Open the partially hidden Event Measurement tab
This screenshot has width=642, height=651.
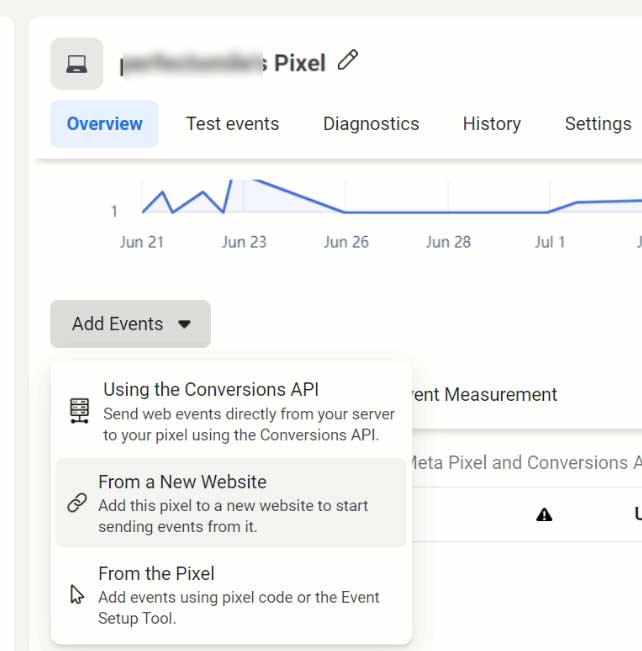486,394
